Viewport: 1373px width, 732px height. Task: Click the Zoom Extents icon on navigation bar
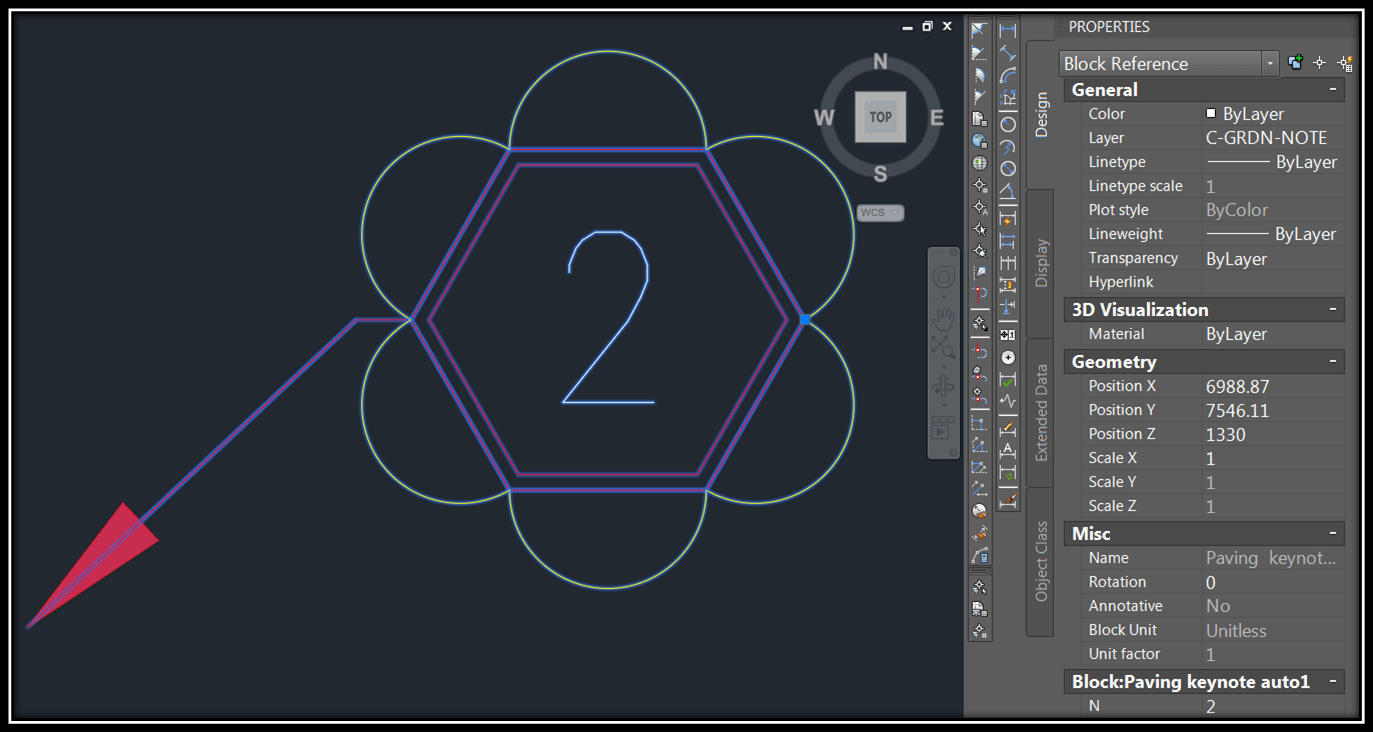click(943, 347)
